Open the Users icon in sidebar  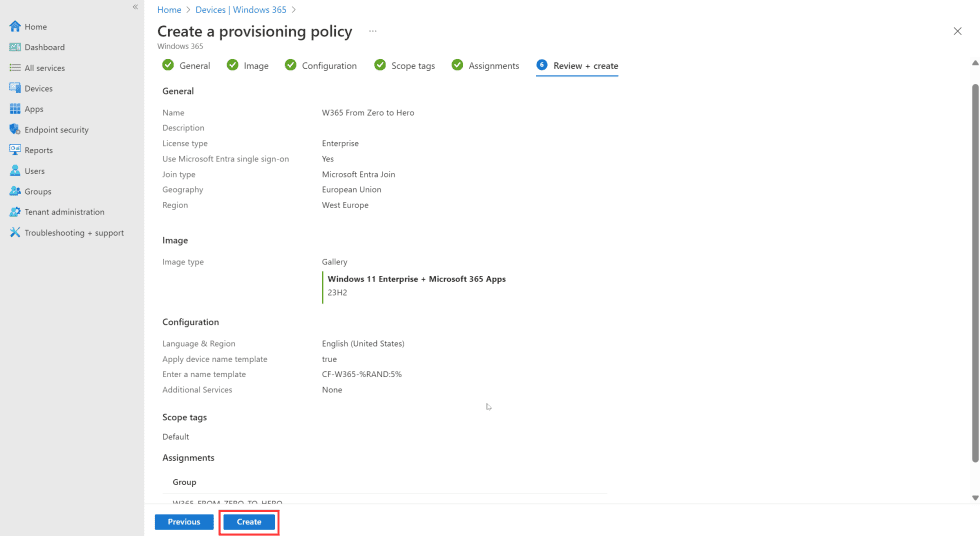point(15,171)
